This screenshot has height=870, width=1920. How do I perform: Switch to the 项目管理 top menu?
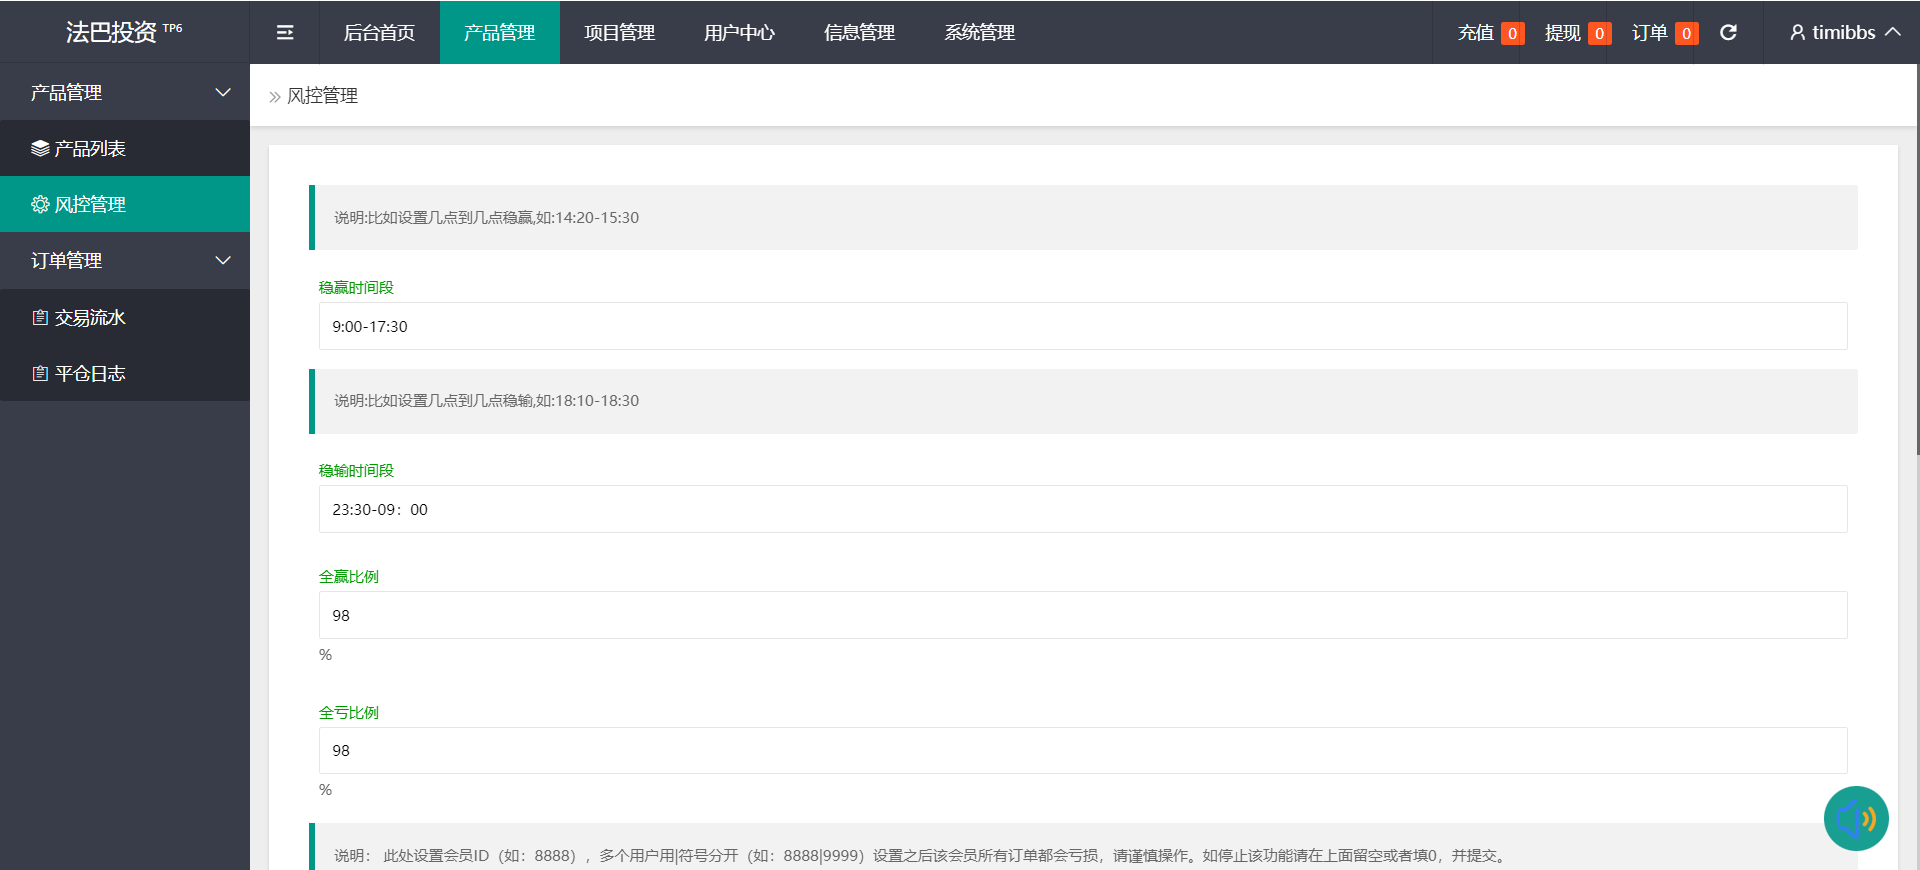pyautogui.click(x=619, y=33)
